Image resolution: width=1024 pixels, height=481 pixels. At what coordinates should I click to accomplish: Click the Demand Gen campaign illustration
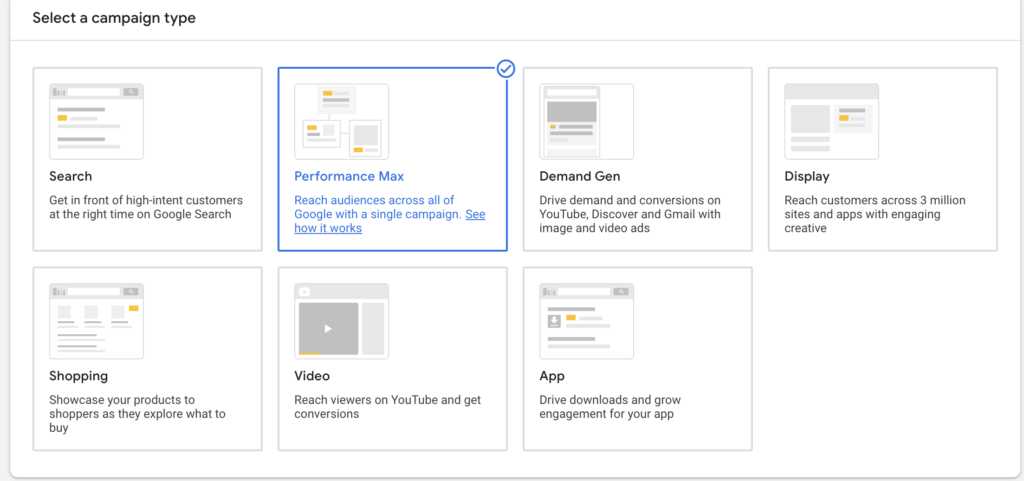586,121
